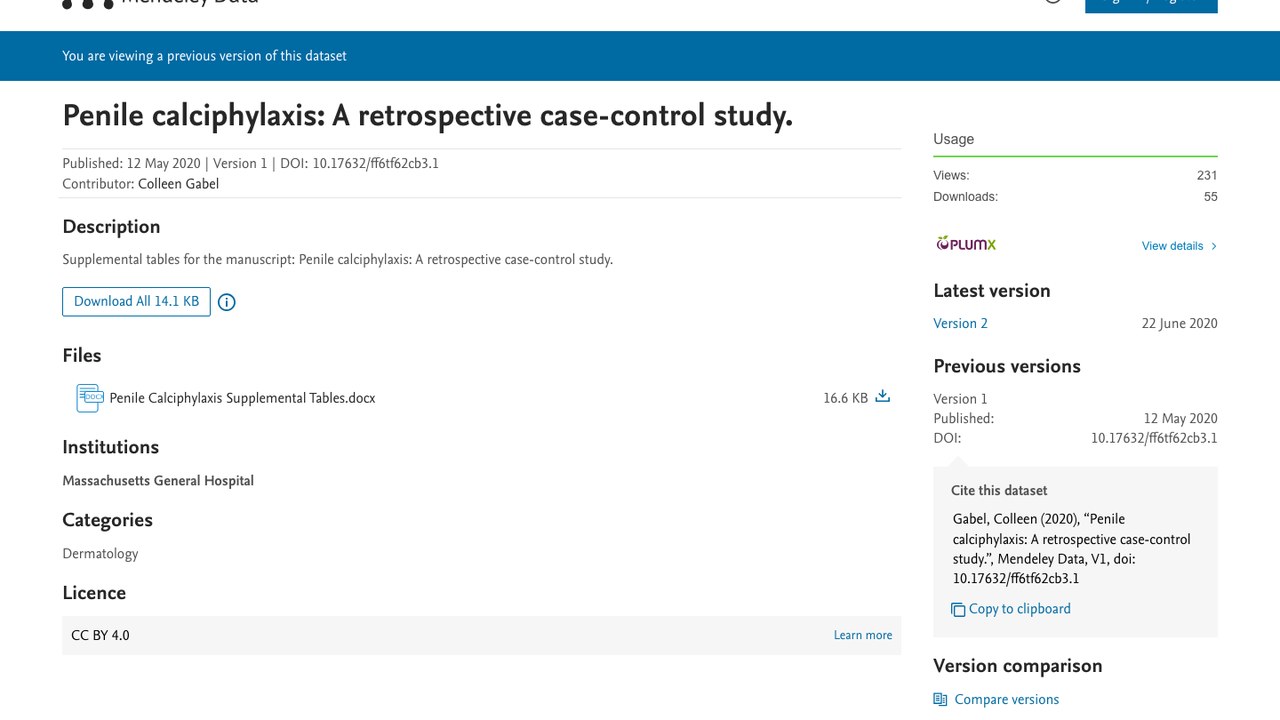The width and height of the screenshot is (1280, 720).
Task: Open Penile Calciphylaxis Supplemental Tables.docx
Action: 242,398
